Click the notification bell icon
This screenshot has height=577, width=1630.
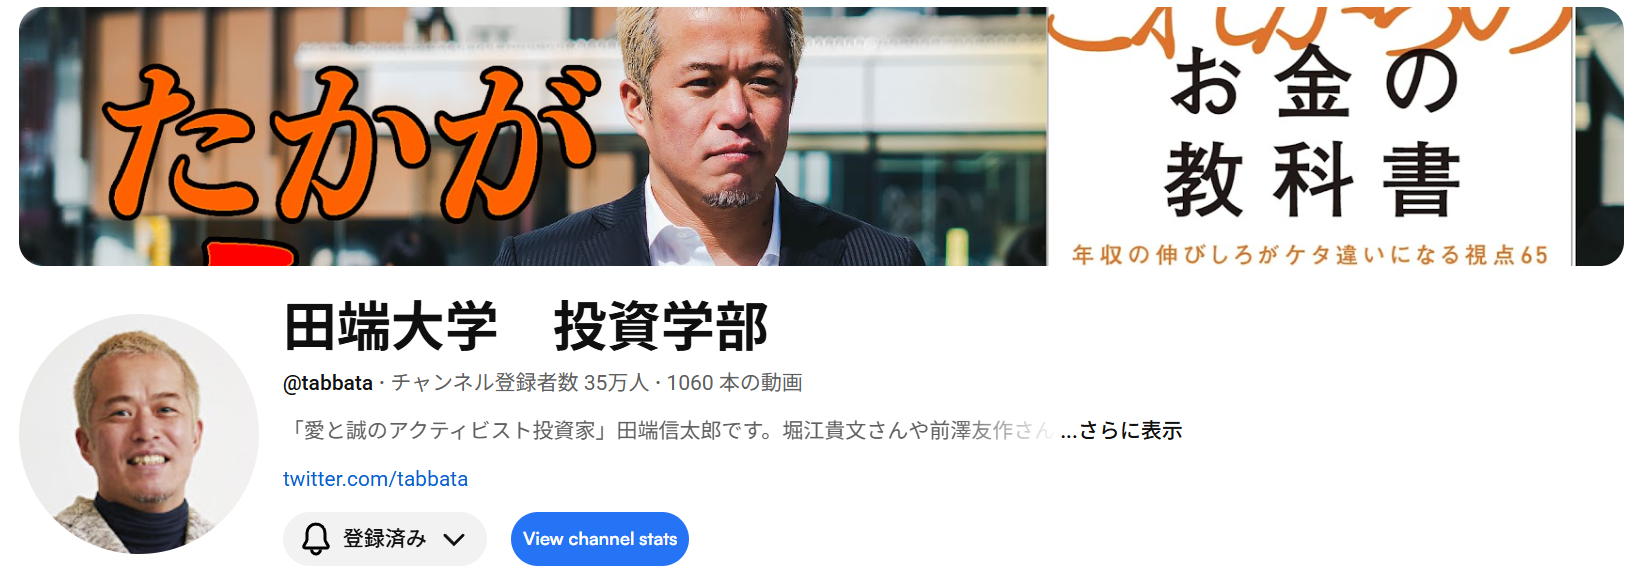[316, 539]
